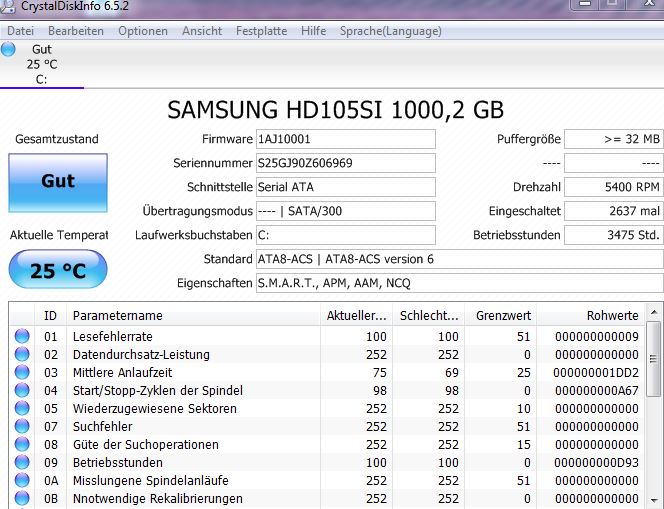Select Güte der Suchoperationen parameter name
The width and height of the screenshot is (664, 509).
tap(146, 445)
